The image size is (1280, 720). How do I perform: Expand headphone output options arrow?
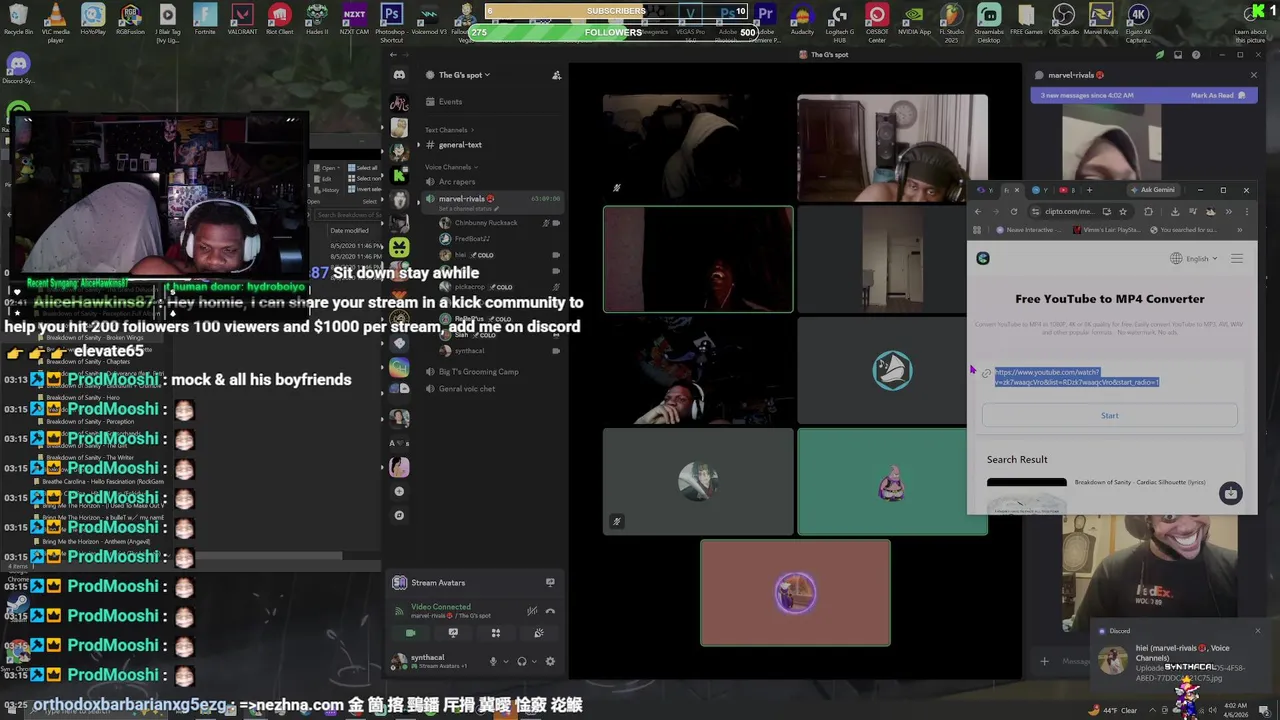click(533, 661)
